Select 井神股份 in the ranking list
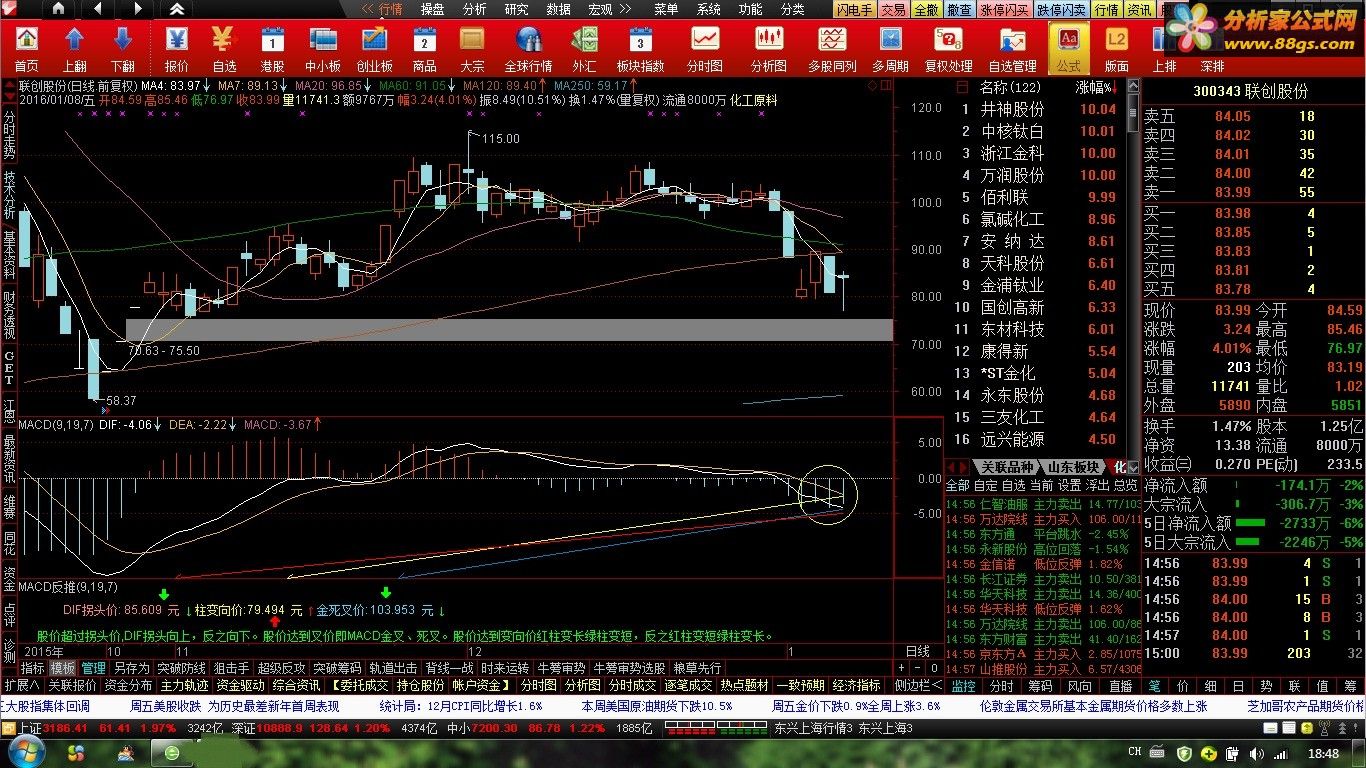This screenshot has height=768, width=1366. tap(1012, 109)
